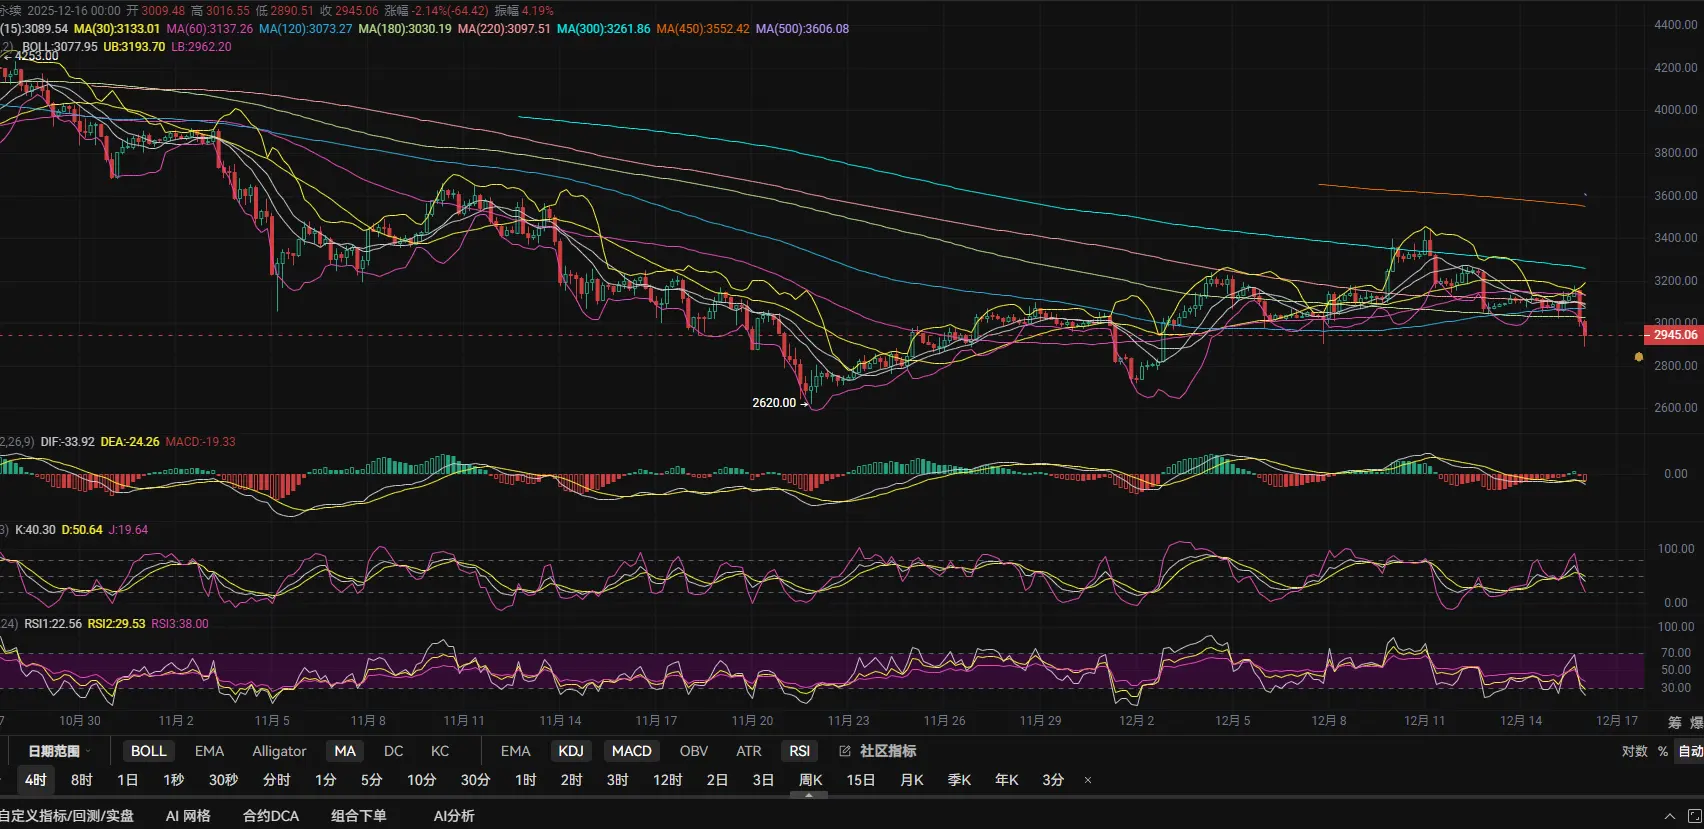Expand the bottom panel with the up chevron
This screenshot has height=829, width=1704.
(x=1669, y=816)
